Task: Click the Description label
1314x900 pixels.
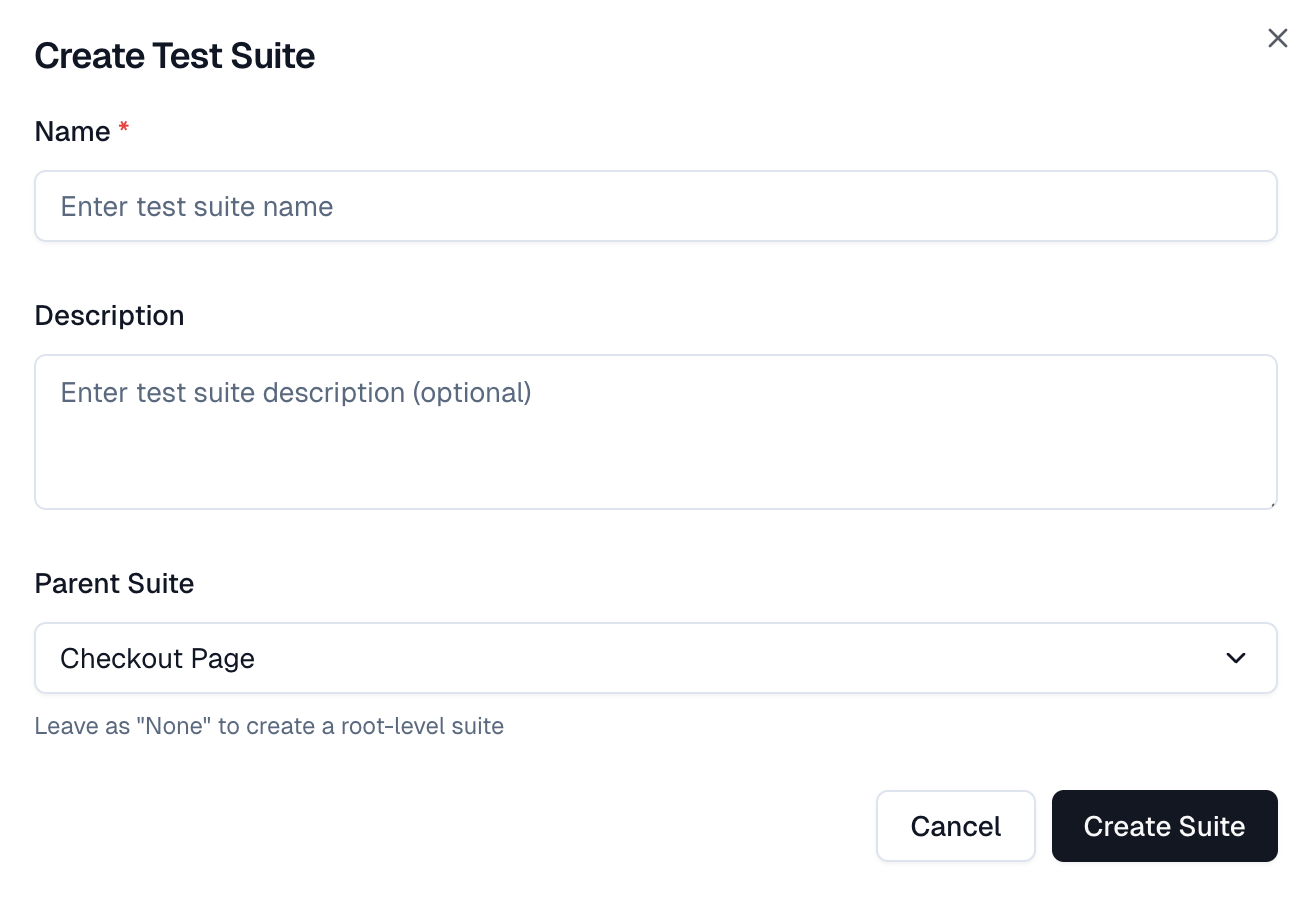Action: (109, 315)
